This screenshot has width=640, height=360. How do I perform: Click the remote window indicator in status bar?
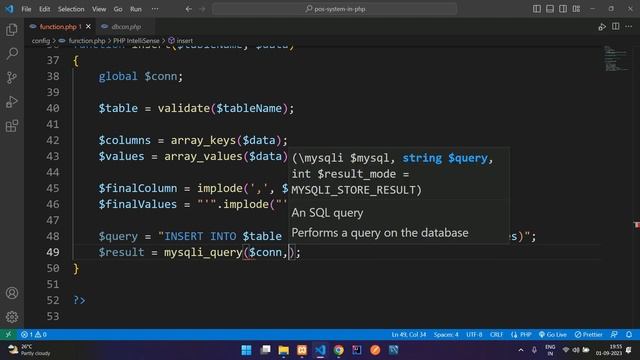point(8,334)
